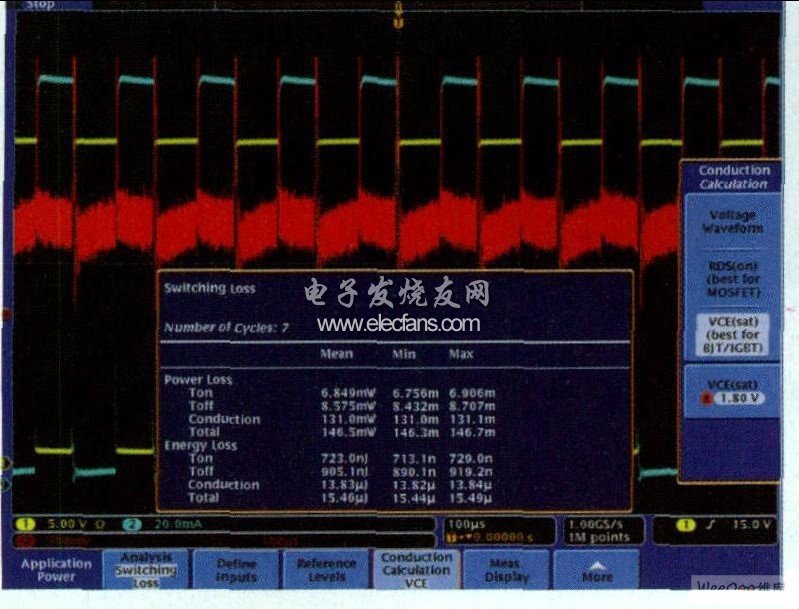Open the Analysis Switching Loss menu
799x609 pixels.
click(x=146, y=570)
